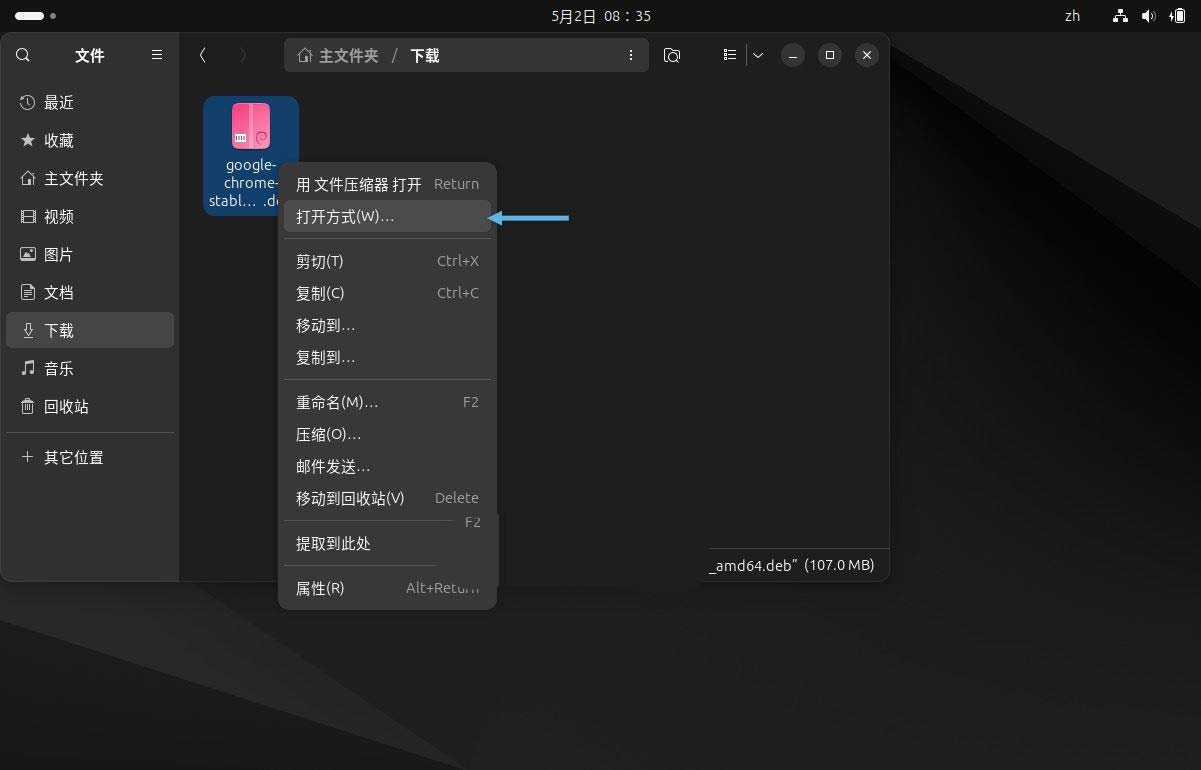Open the path bar three-dot menu
The height and width of the screenshot is (770, 1201).
tap(631, 55)
